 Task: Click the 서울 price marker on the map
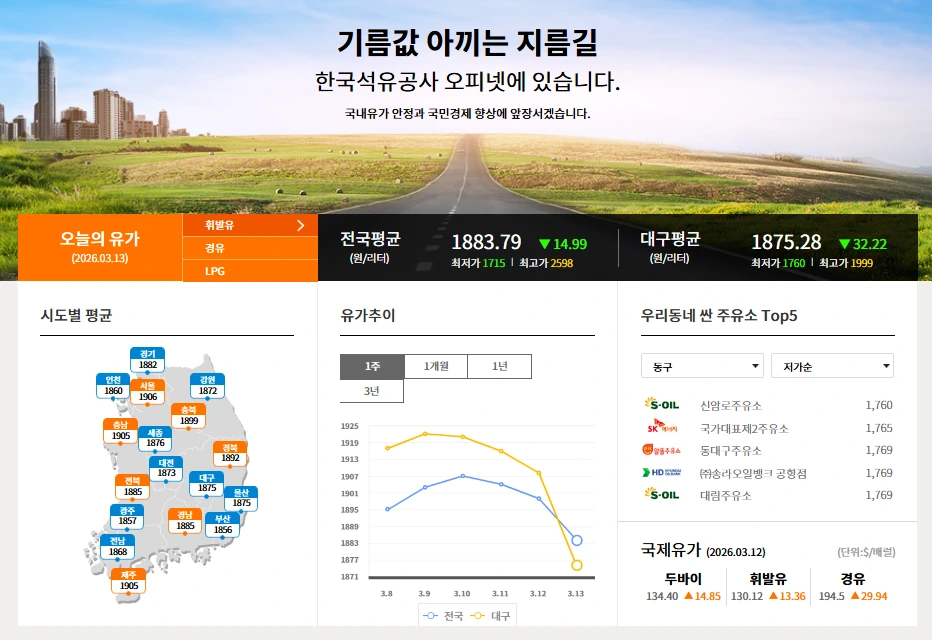click(x=147, y=393)
